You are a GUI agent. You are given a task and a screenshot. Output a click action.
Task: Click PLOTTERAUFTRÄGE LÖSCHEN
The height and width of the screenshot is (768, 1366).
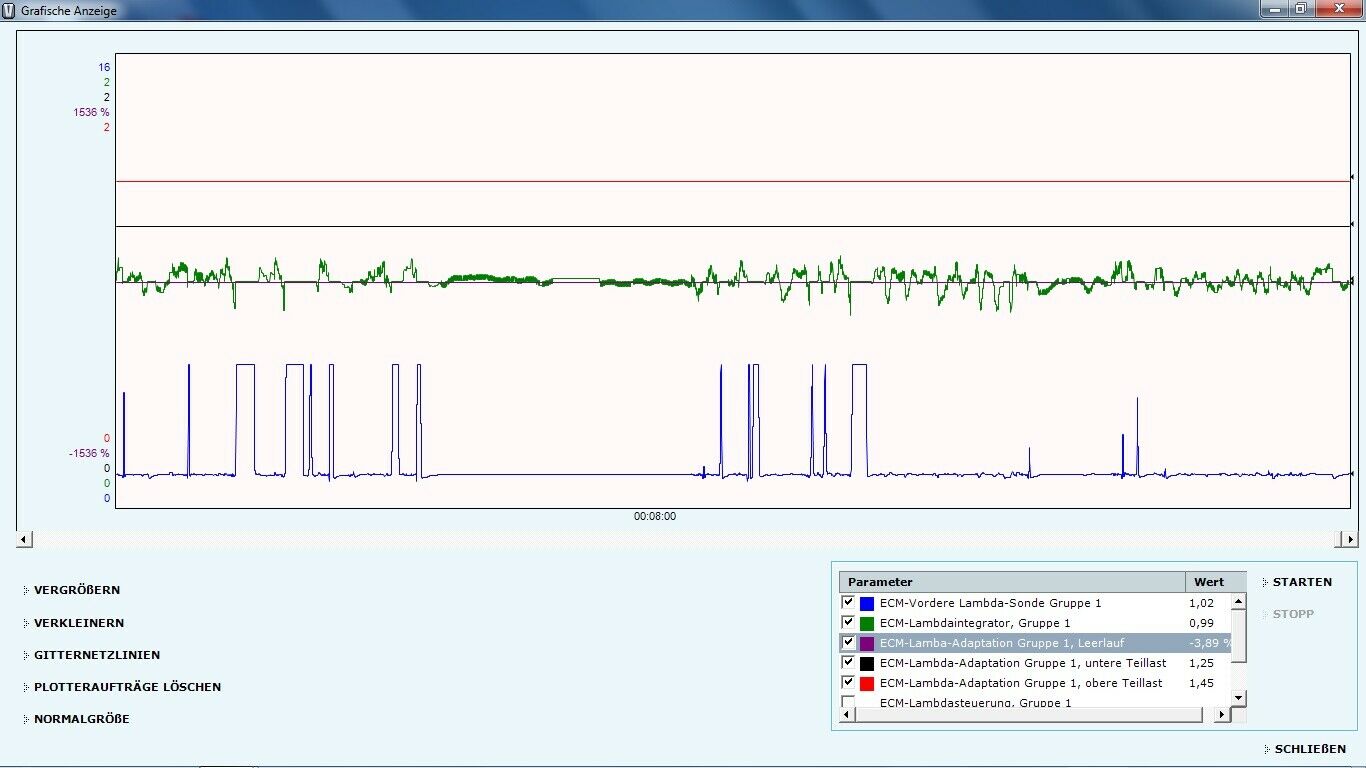click(x=127, y=687)
